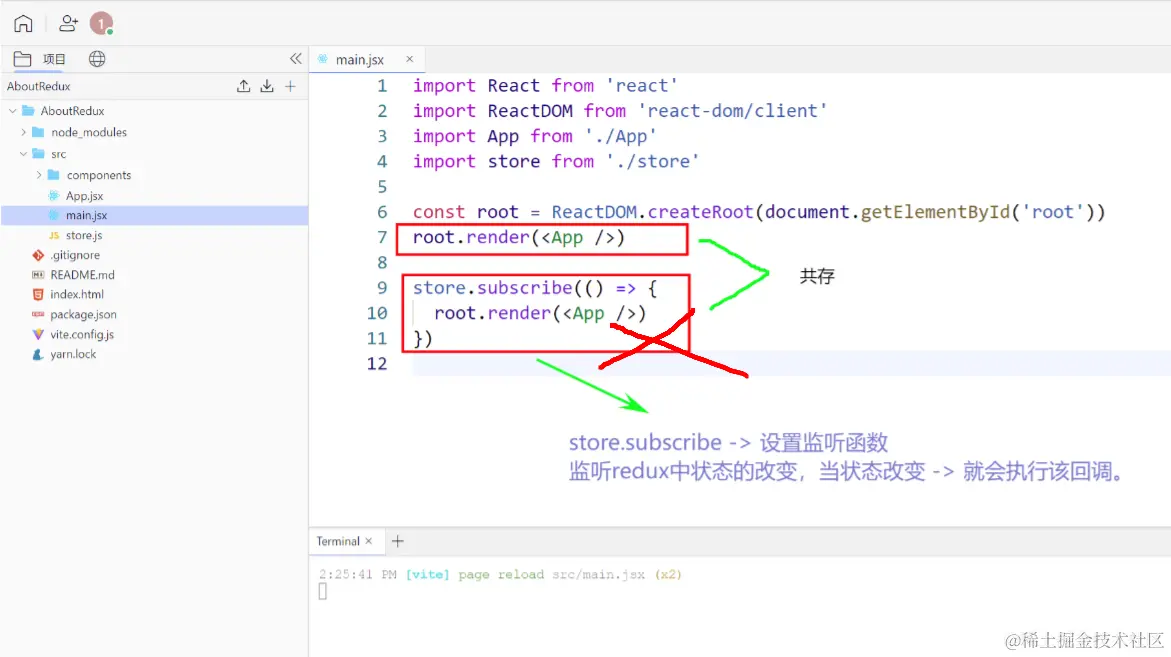Open the .gitignore file
This screenshot has height=657, width=1171.
(x=75, y=255)
